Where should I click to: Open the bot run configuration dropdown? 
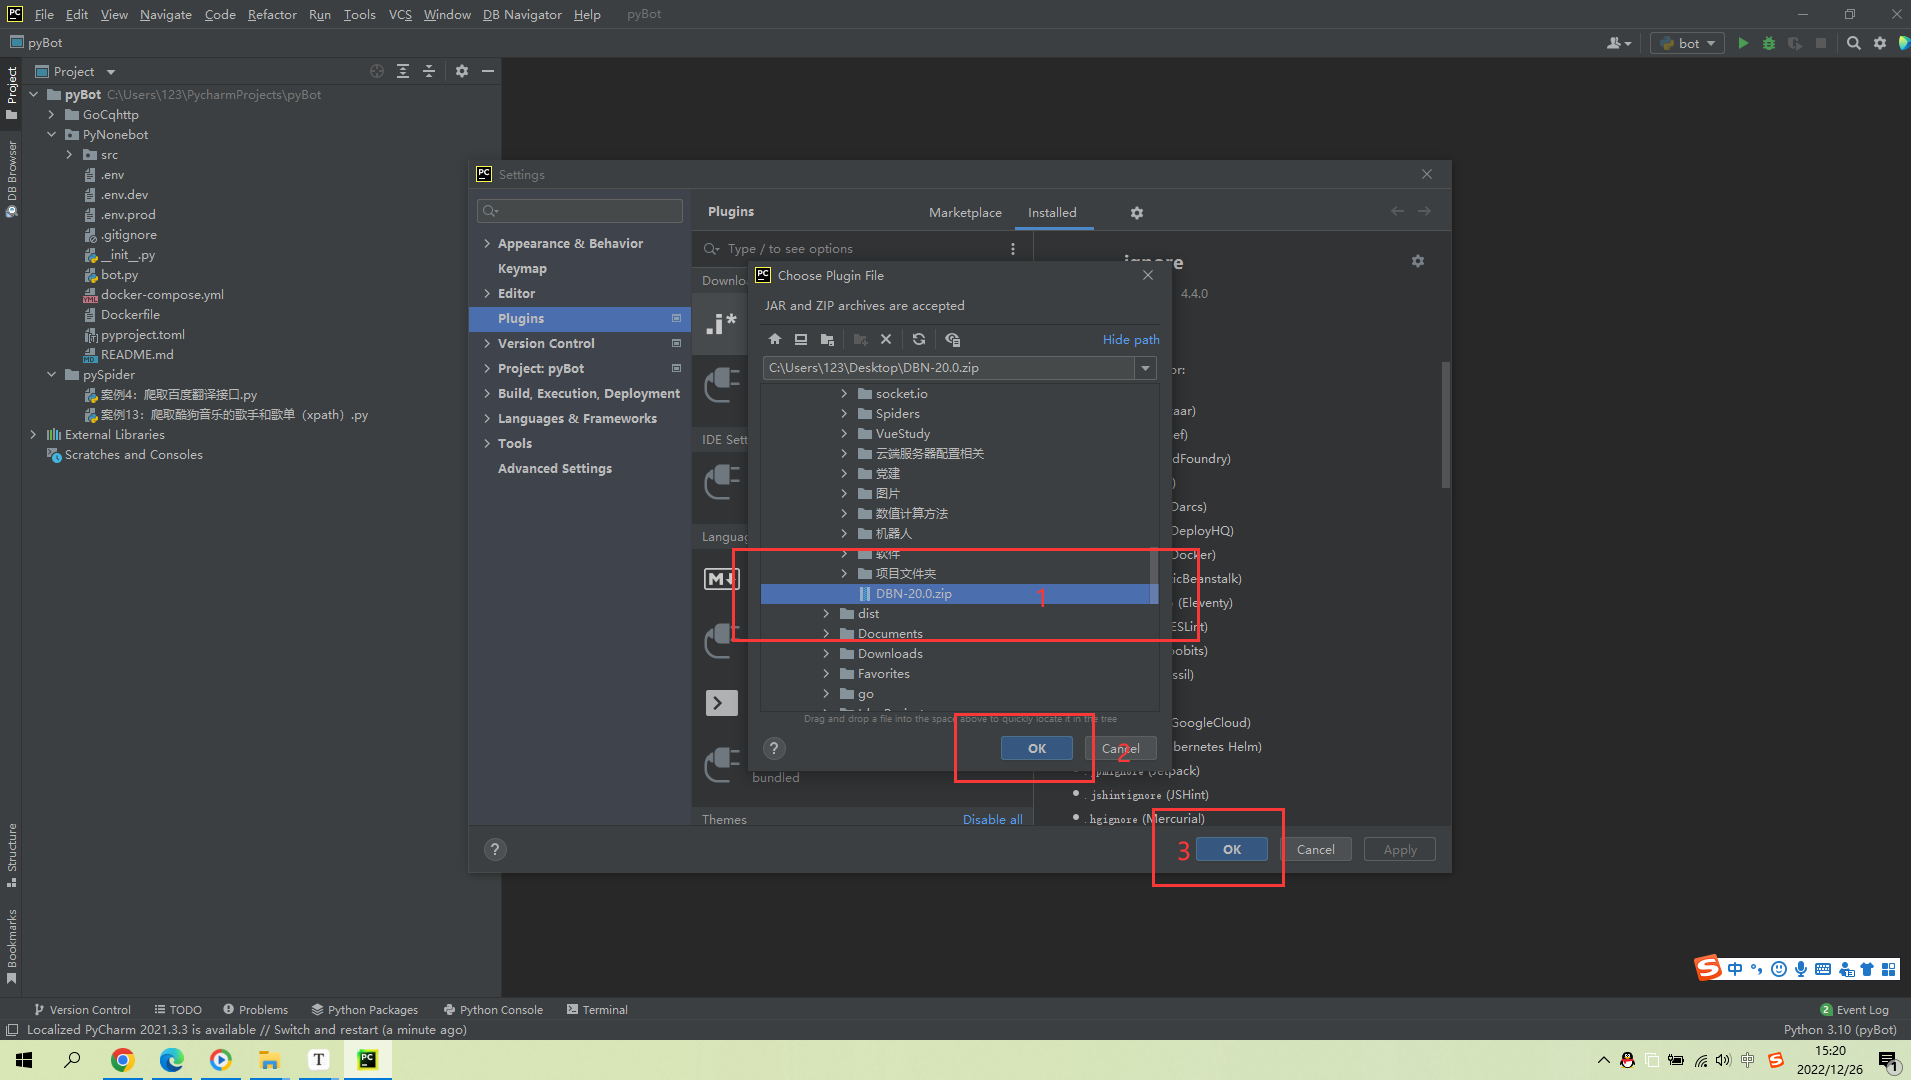1689,43
